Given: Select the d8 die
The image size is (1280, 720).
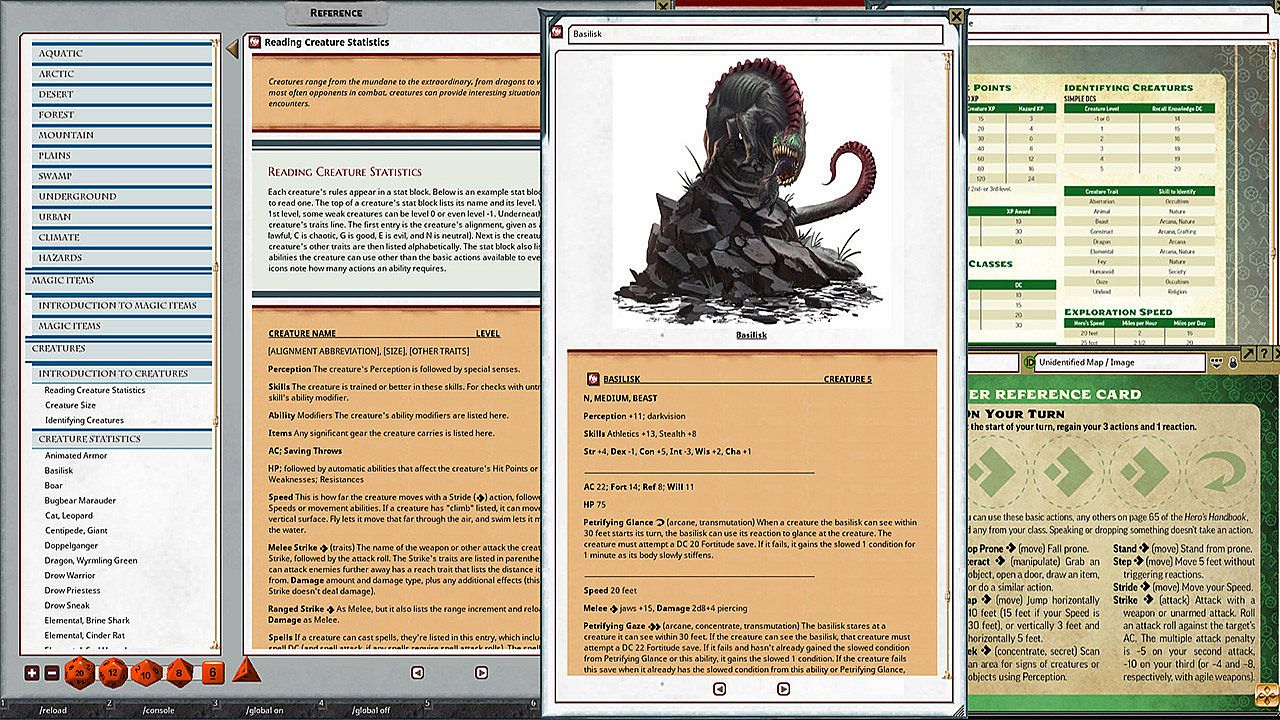Looking at the screenshot, I should point(179,673).
